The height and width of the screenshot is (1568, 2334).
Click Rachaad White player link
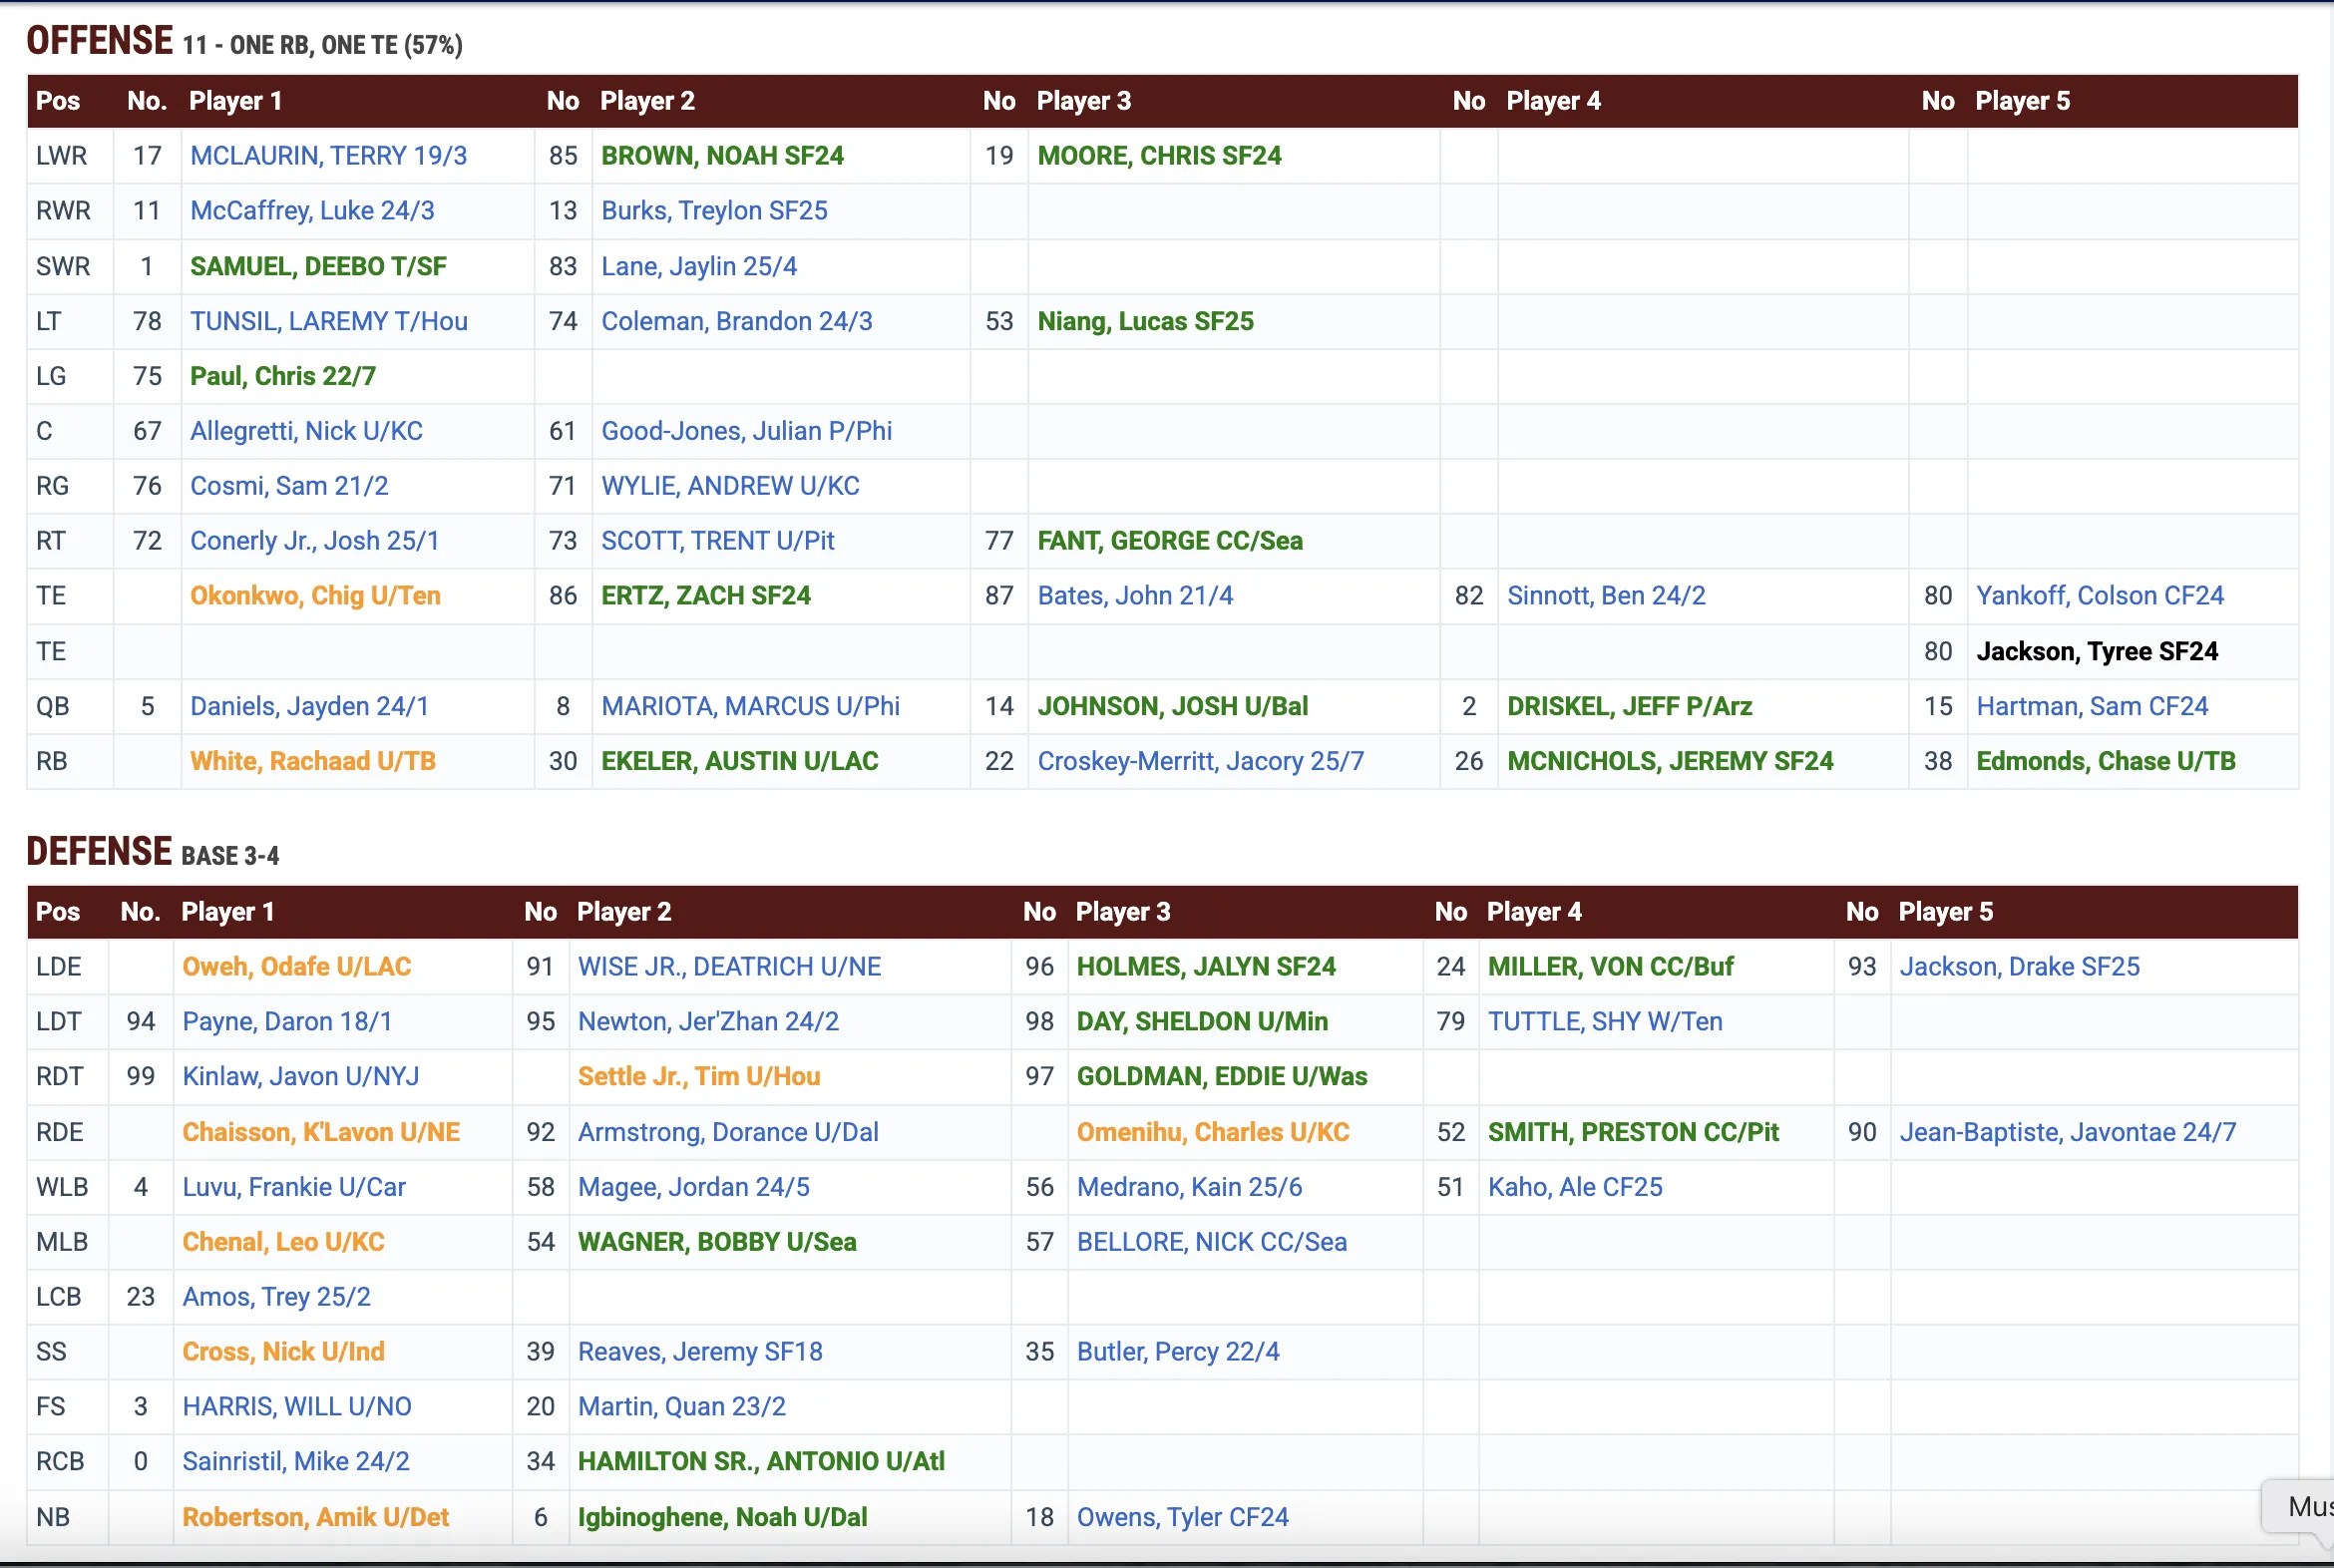[312, 761]
